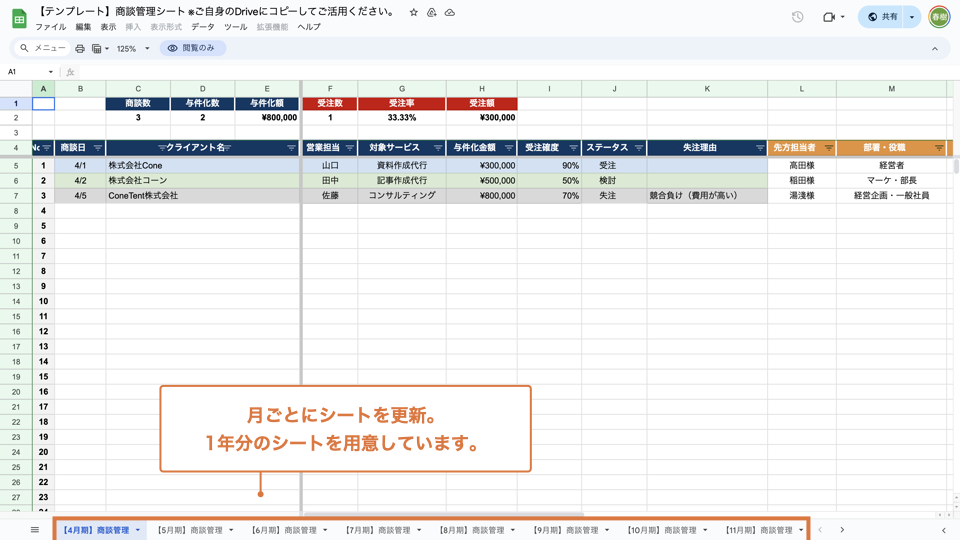This screenshot has height=540, width=960.
Task: Open the データ menu
Action: click(x=203, y=27)
